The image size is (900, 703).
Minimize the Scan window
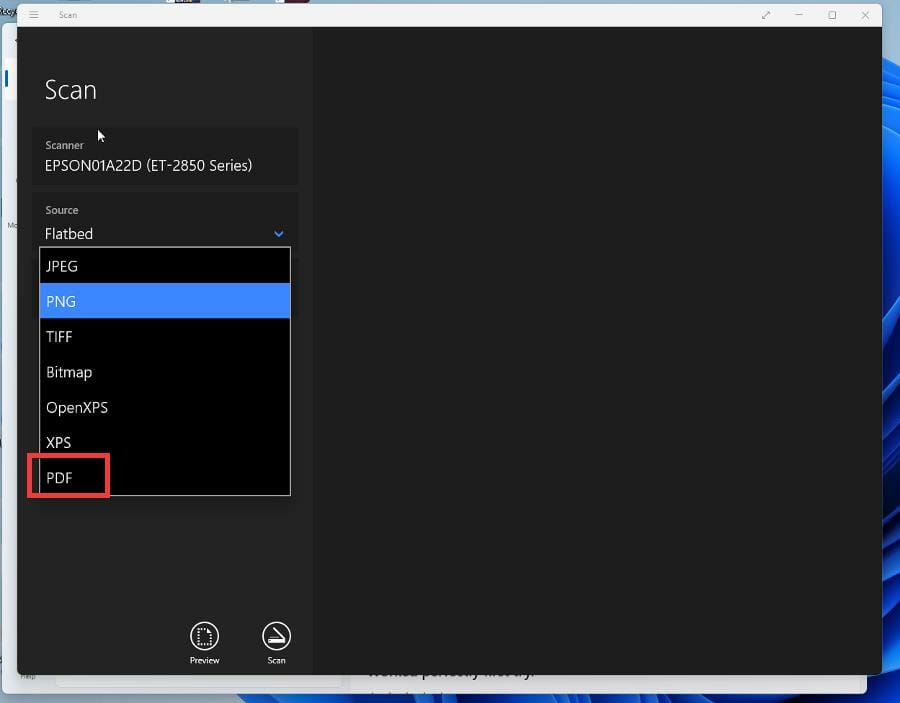798,15
